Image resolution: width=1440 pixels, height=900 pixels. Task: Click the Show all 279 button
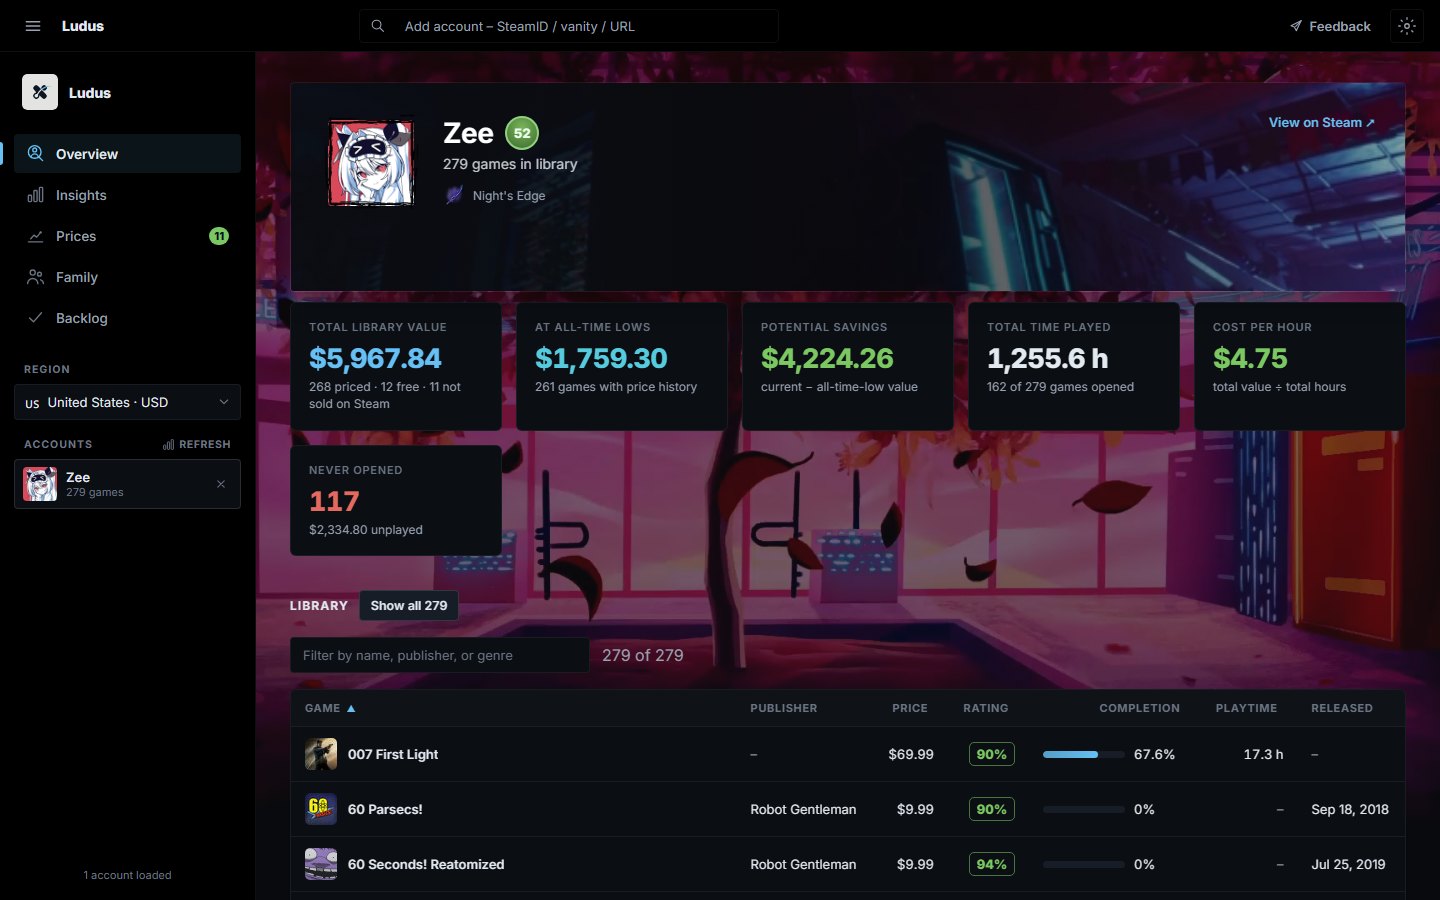coord(409,605)
